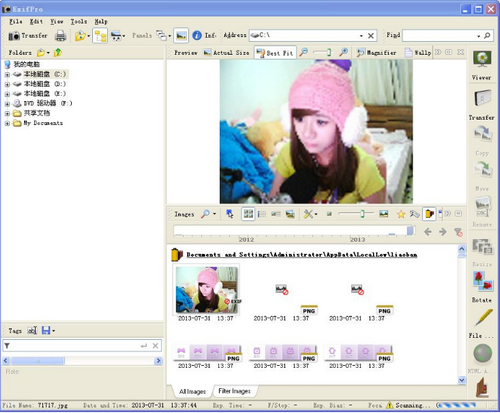Toggle the tiles view mode icon

[x=276, y=214]
